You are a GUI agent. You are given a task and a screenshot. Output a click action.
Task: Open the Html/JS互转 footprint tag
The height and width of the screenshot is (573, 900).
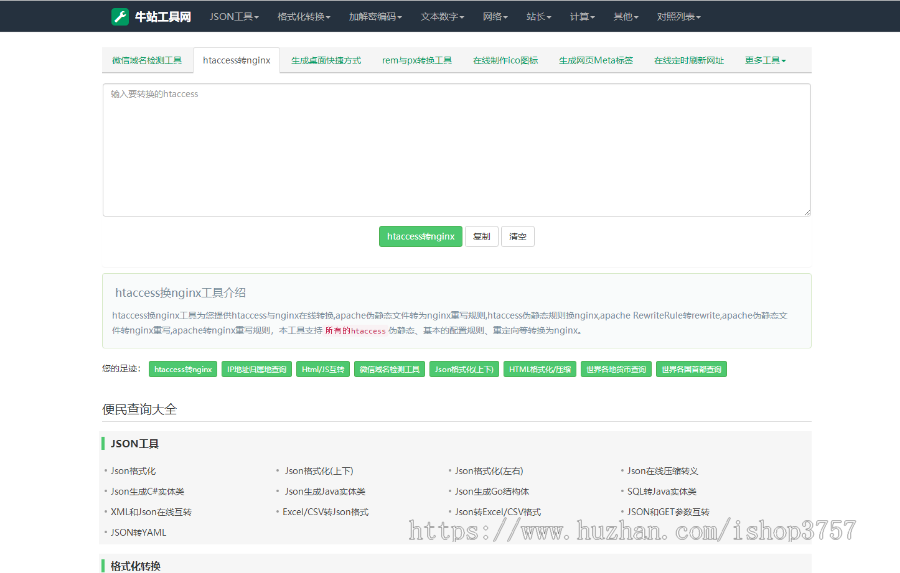click(323, 369)
